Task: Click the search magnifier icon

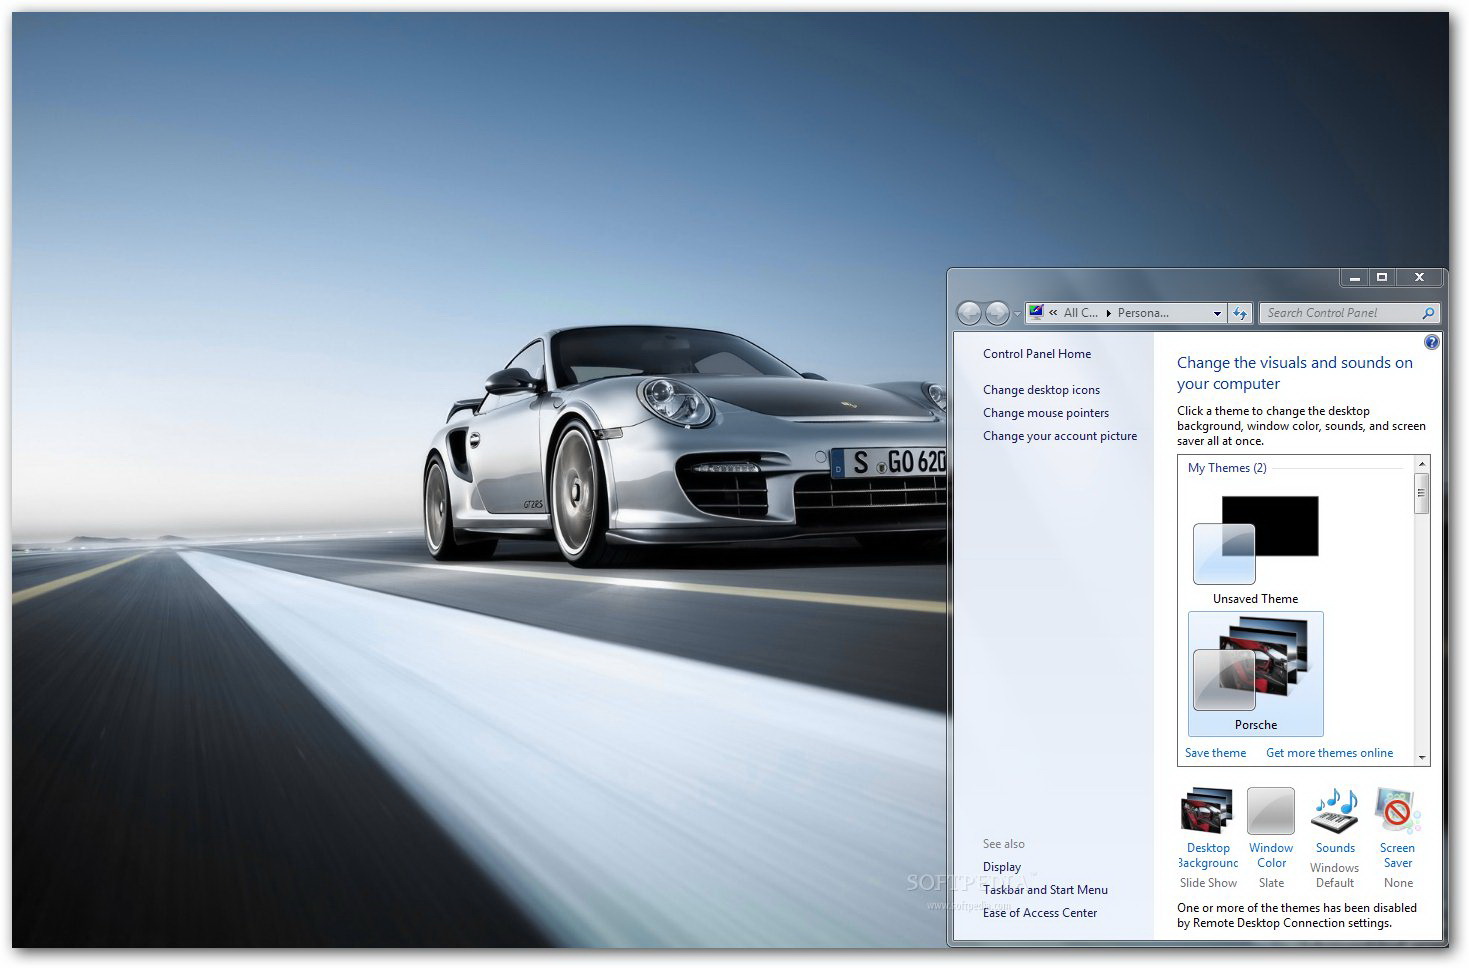Action: pyautogui.click(x=1428, y=313)
